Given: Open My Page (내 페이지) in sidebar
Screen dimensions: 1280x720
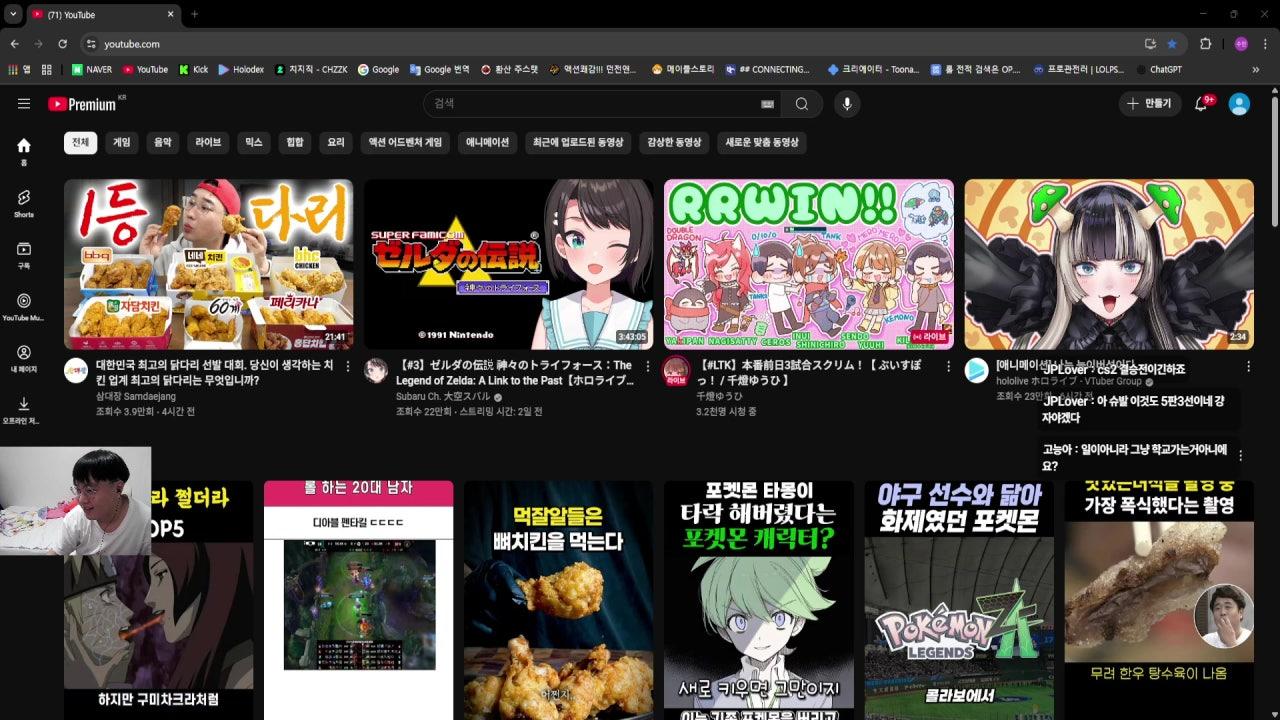Looking at the screenshot, I should tap(24, 359).
